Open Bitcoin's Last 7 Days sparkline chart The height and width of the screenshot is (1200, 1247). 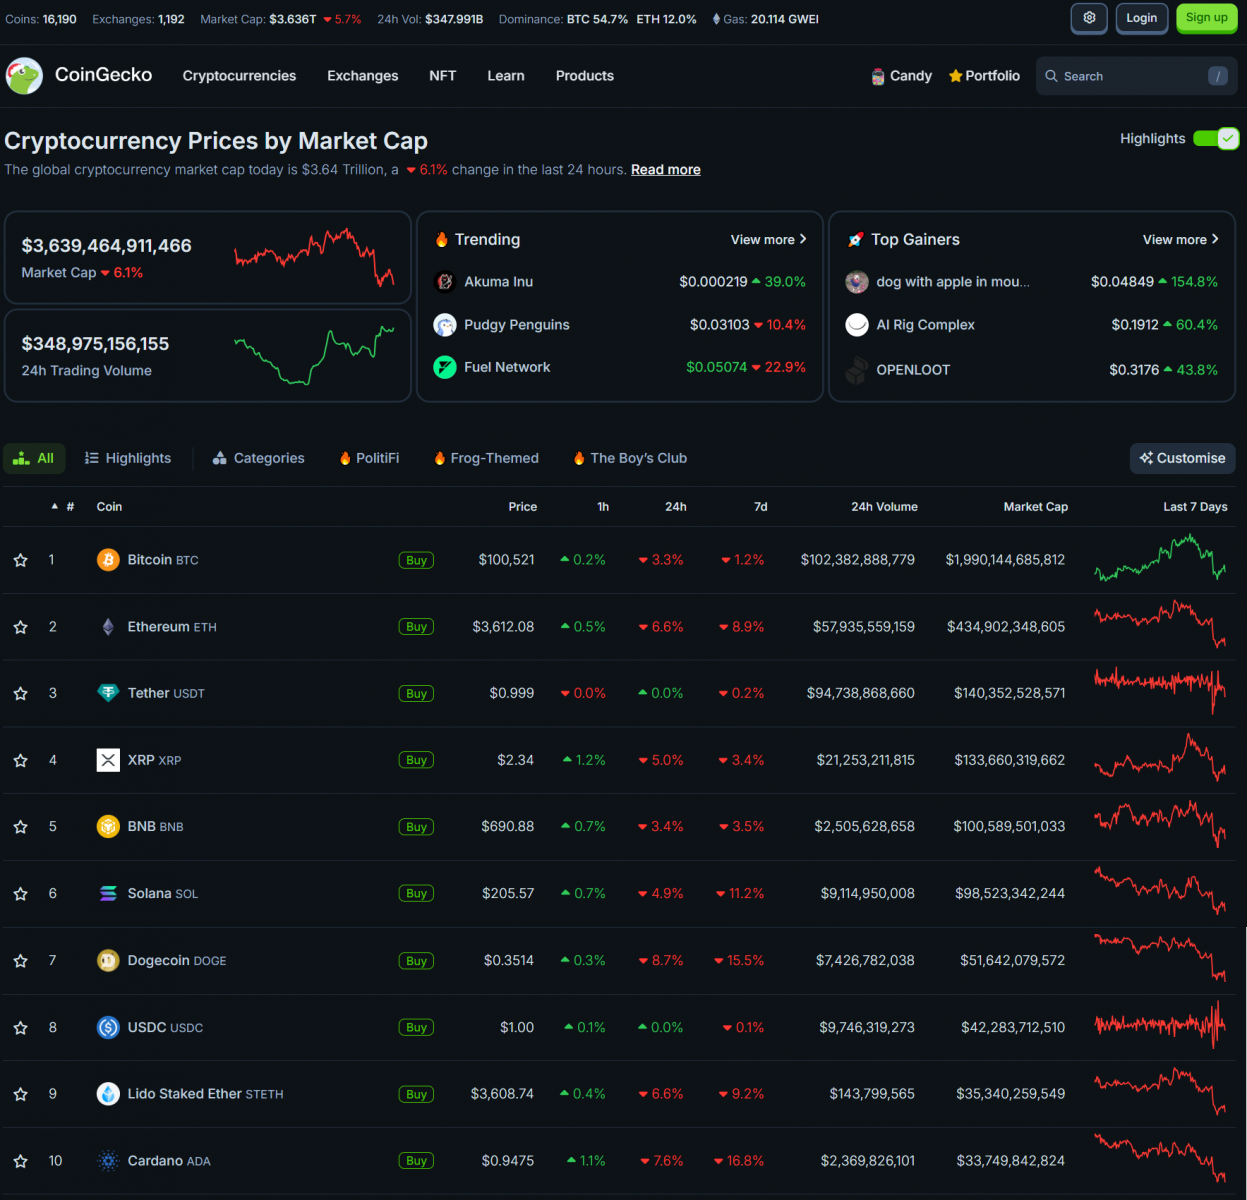click(x=1160, y=560)
